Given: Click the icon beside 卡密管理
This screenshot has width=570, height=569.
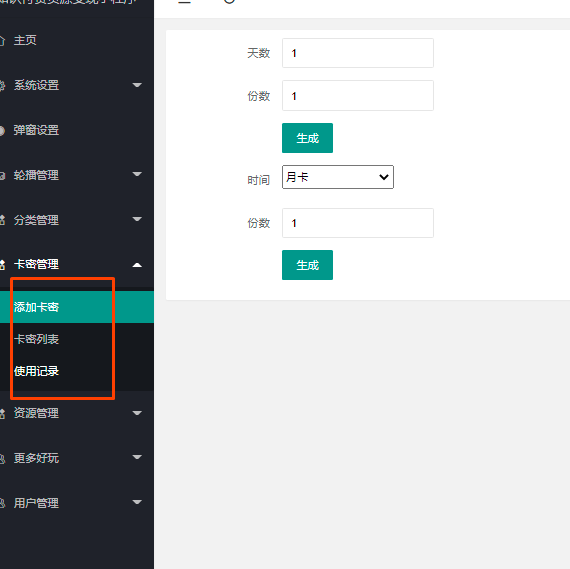Looking at the screenshot, I should point(2,265).
